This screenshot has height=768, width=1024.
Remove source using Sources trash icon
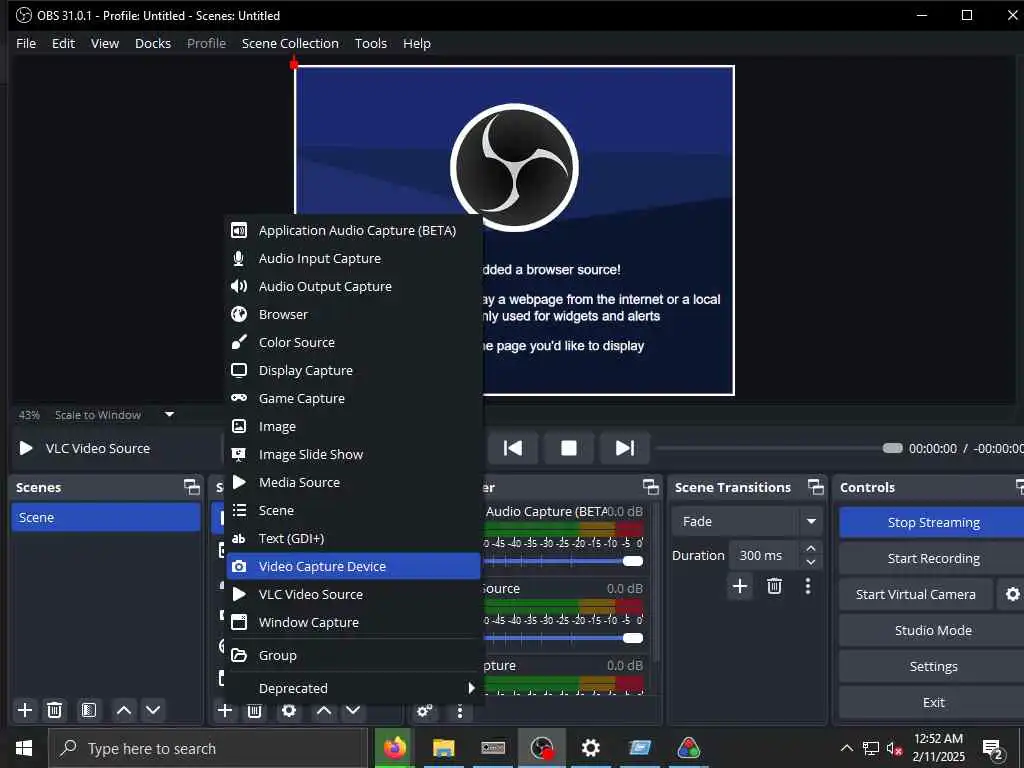(x=255, y=711)
